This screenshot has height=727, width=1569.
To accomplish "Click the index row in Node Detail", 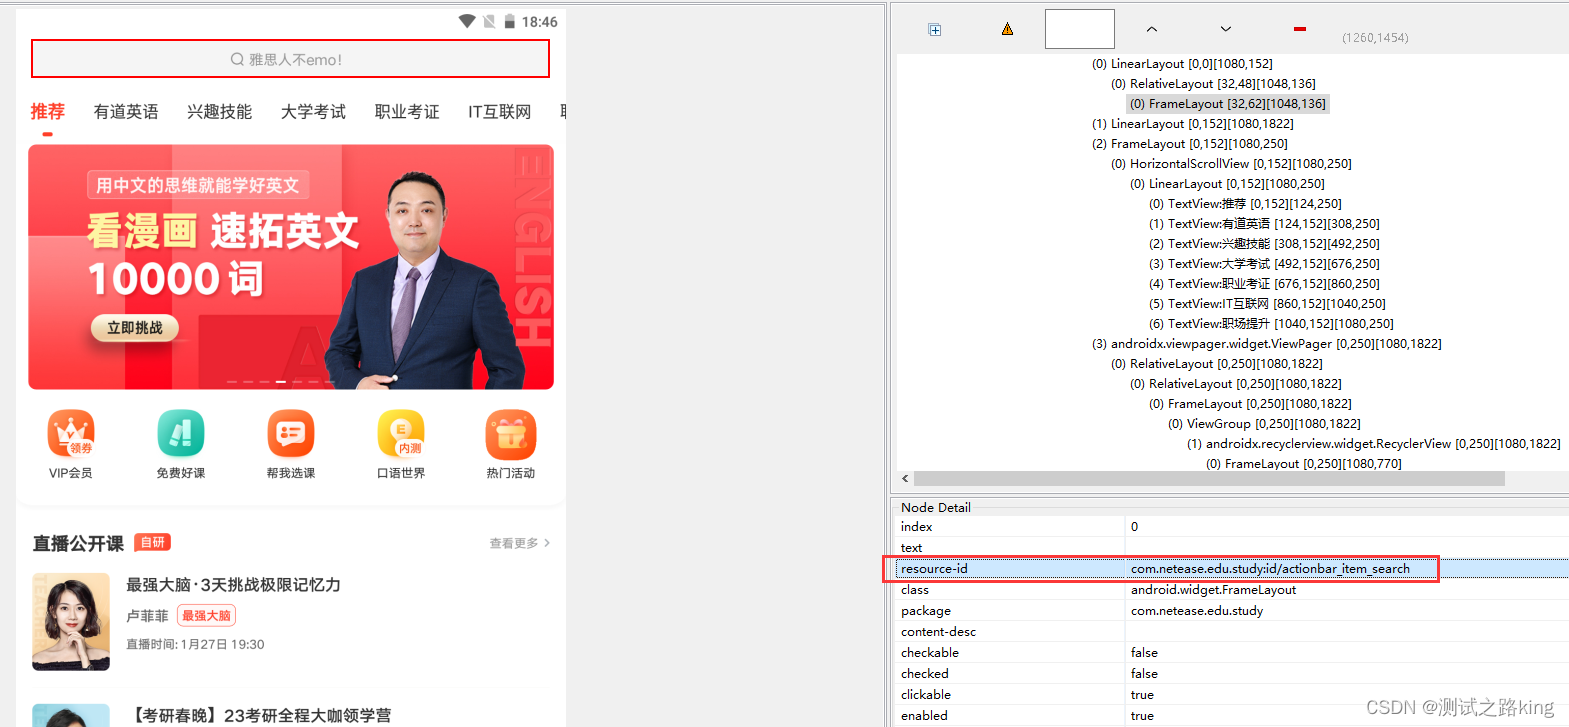I will [1230, 527].
